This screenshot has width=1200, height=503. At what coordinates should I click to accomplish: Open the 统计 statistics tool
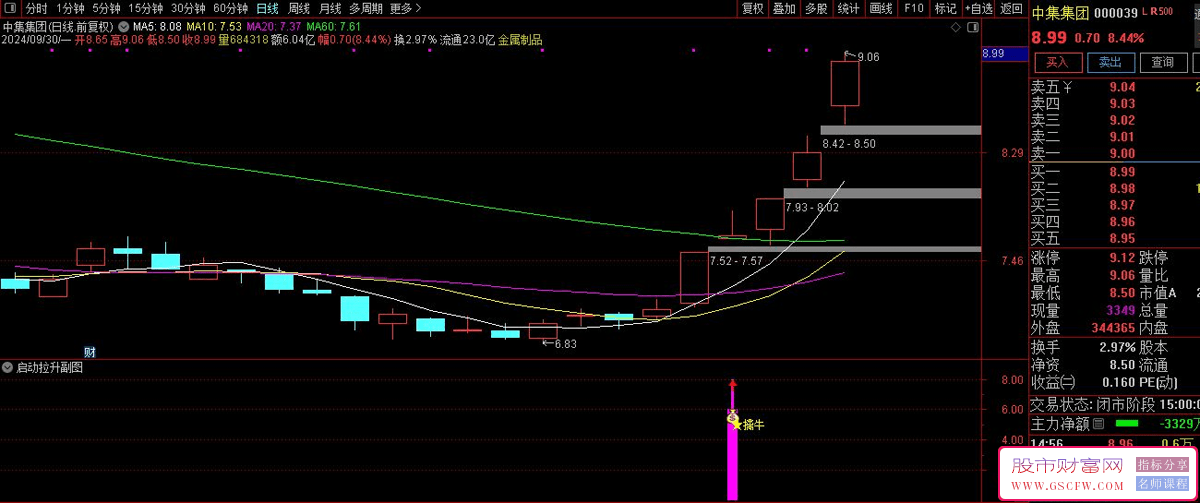[848, 8]
